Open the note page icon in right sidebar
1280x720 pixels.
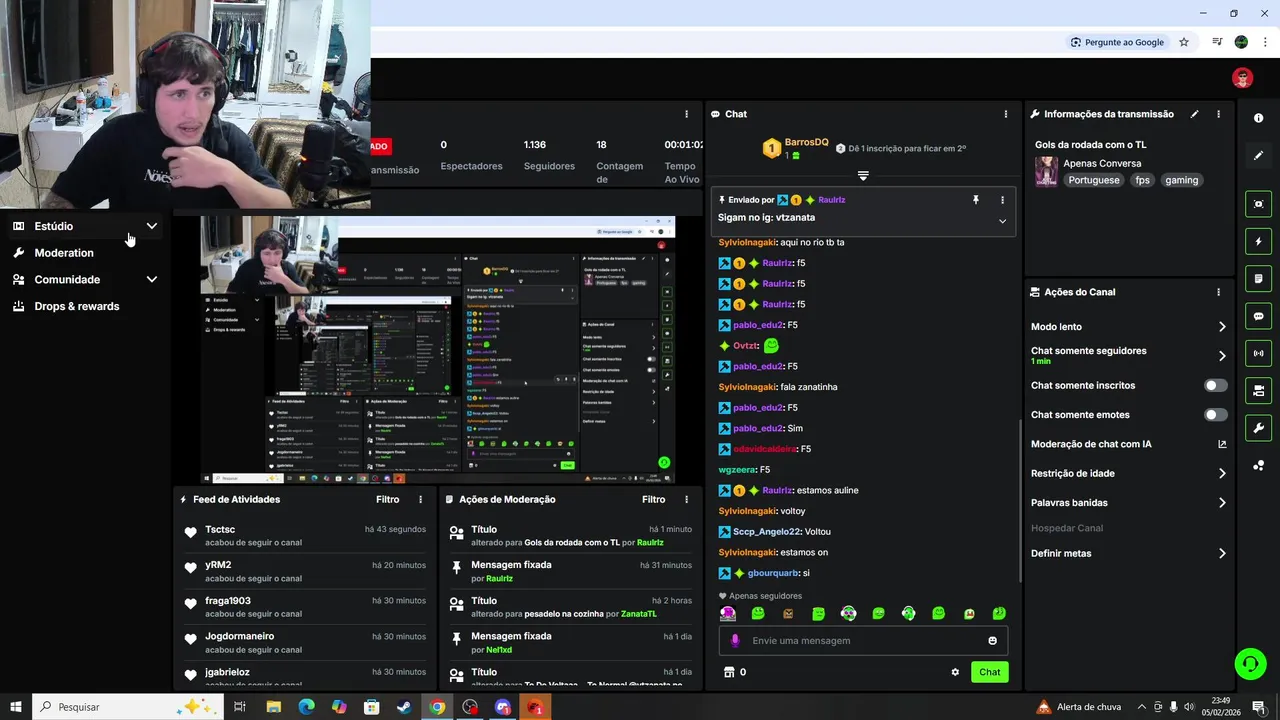(x=1258, y=278)
